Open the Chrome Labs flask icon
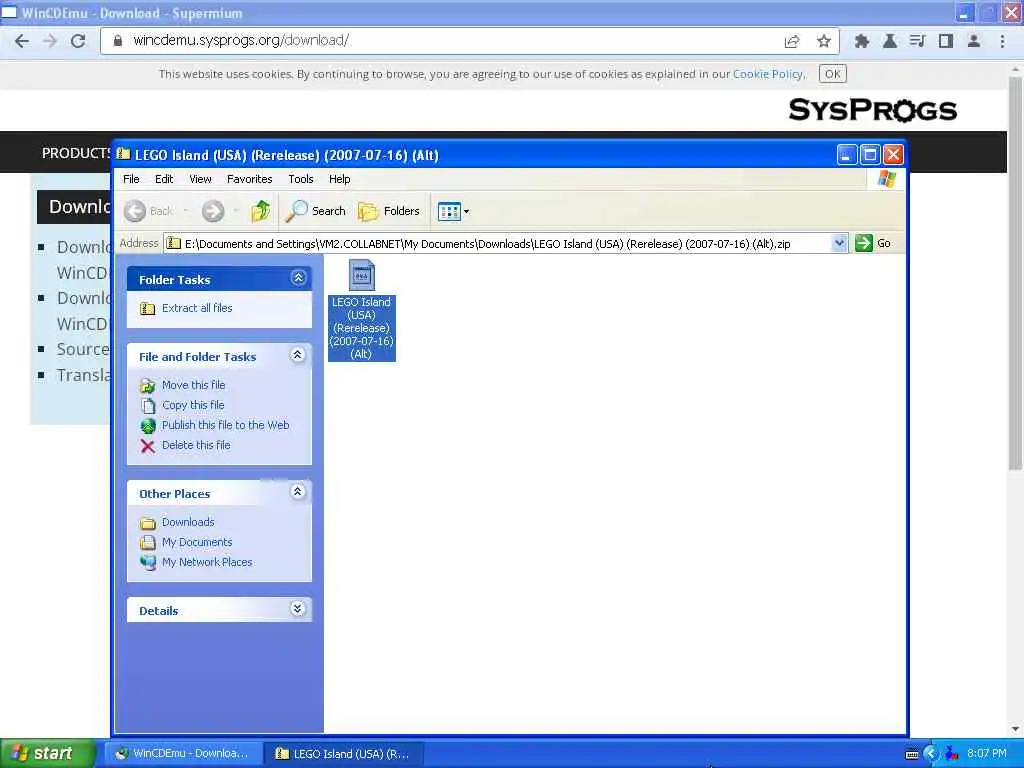This screenshot has width=1024, height=768. point(889,41)
